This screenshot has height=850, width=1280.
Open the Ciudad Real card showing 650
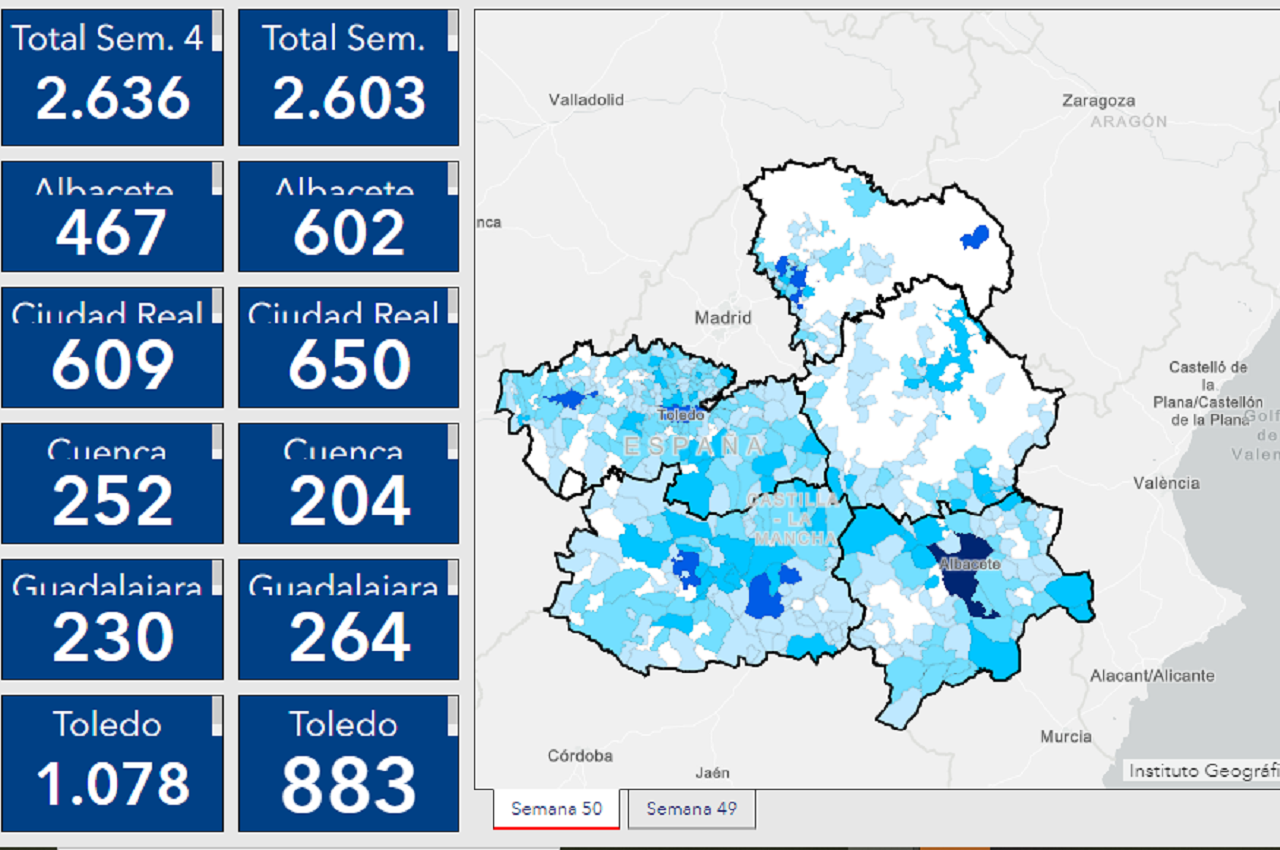pos(348,348)
